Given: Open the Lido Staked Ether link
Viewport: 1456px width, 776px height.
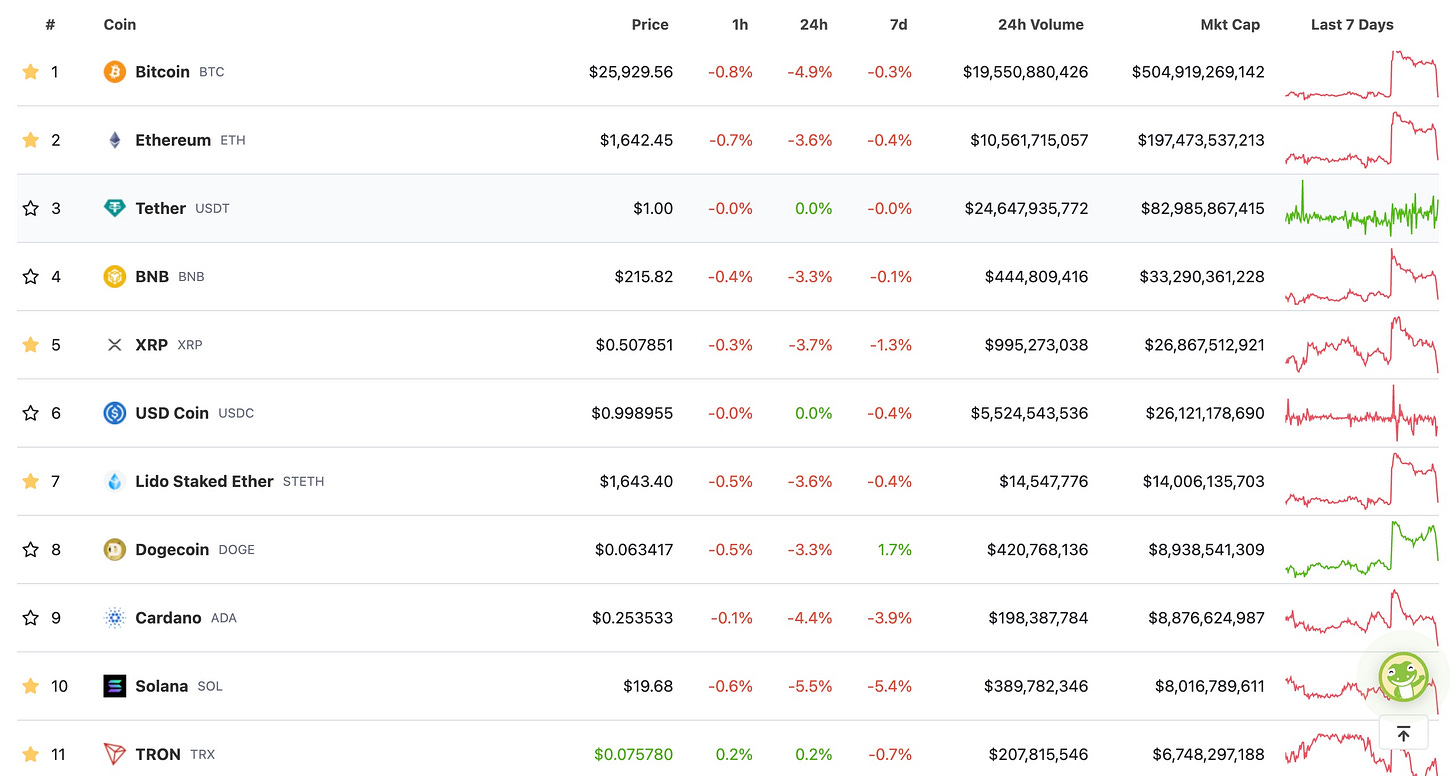Looking at the screenshot, I should click(x=204, y=481).
